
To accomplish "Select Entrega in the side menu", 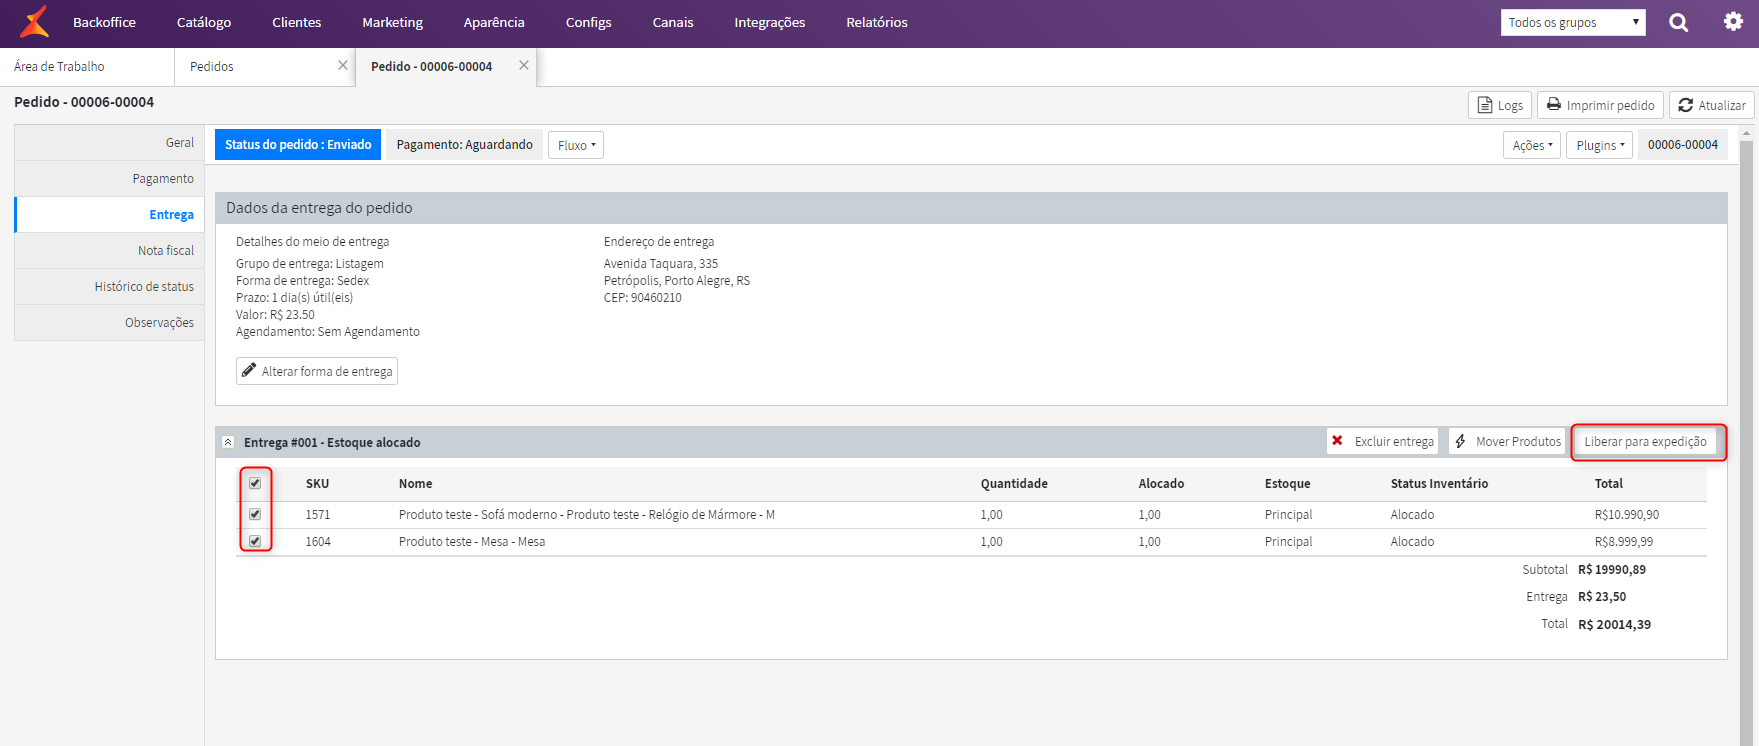I will (109, 215).
